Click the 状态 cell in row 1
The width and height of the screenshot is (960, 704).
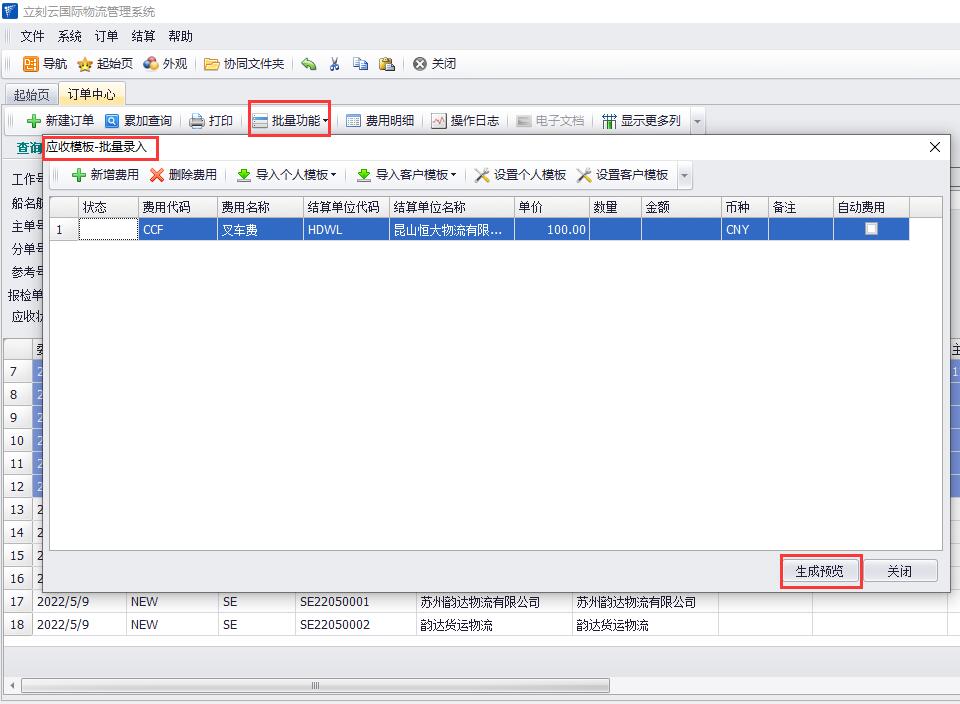click(108, 229)
